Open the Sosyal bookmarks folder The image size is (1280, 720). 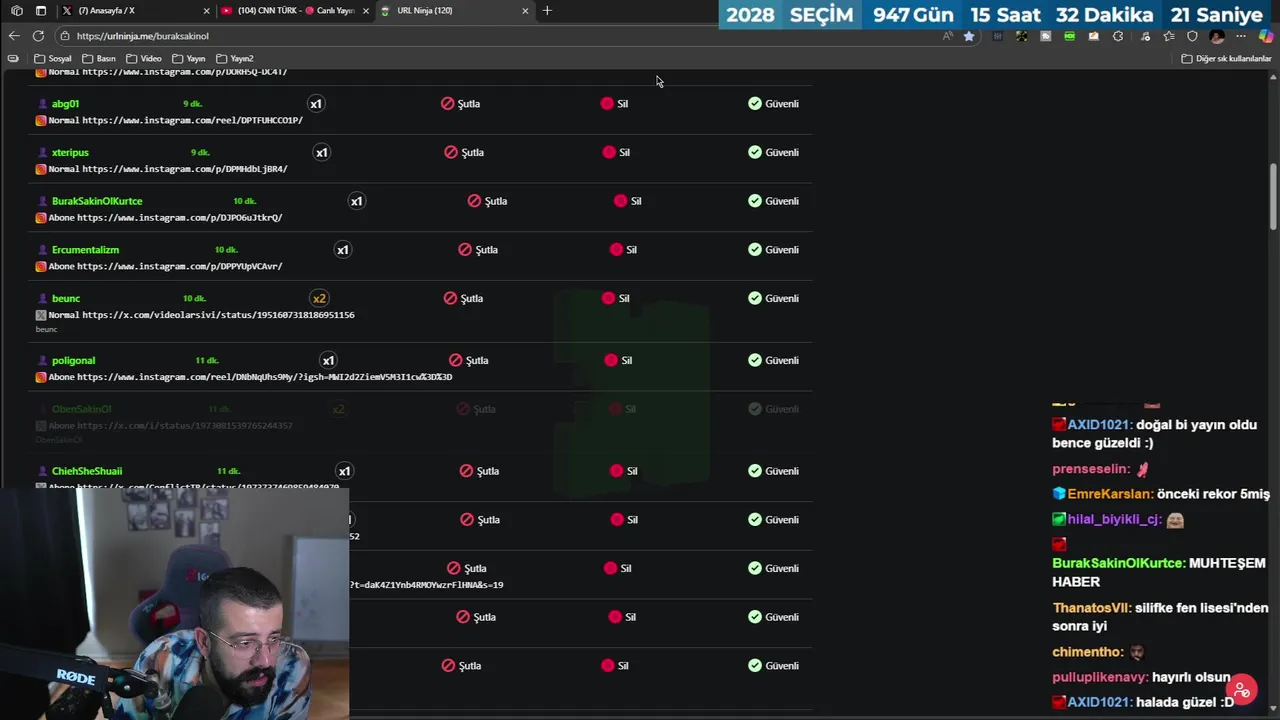[x=53, y=59]
